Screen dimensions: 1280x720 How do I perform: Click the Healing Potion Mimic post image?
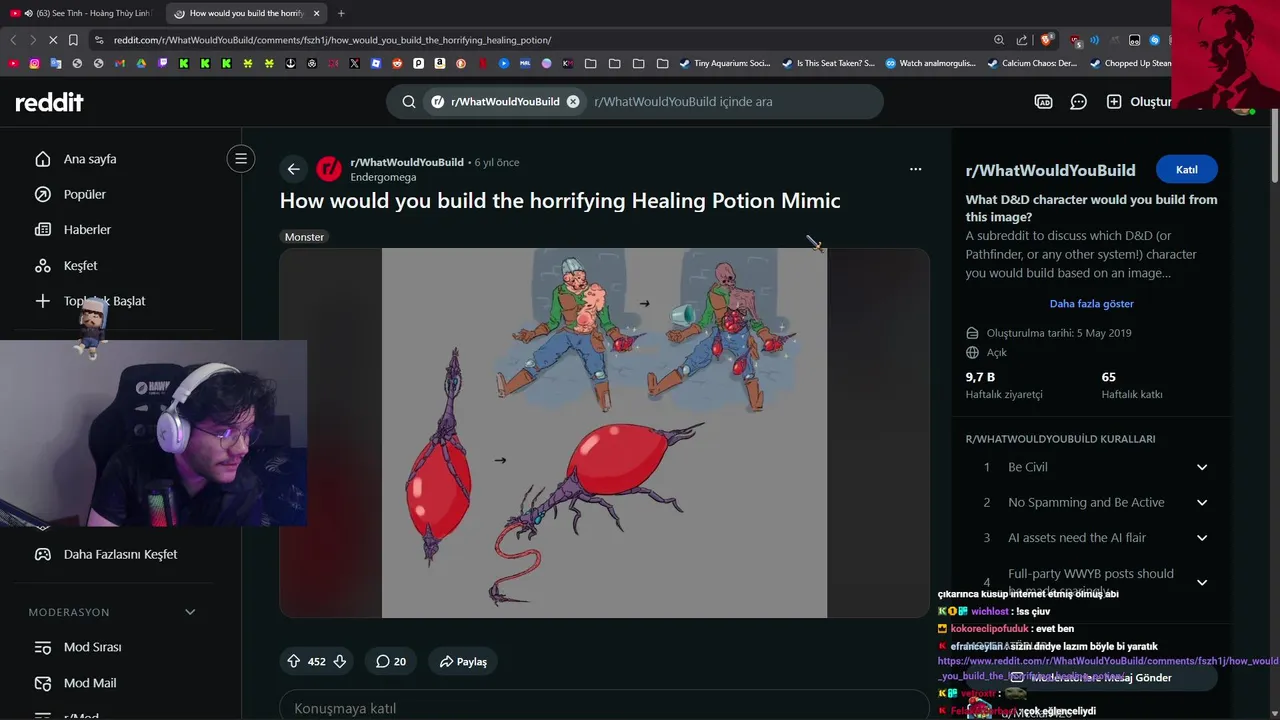pos(604,433)
